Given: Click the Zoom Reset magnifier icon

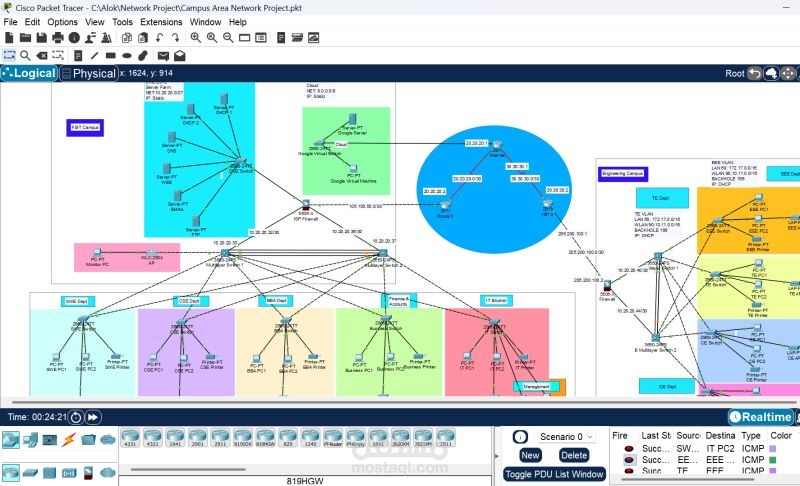Looking at the screenshot, I should (x=212, y=38).
